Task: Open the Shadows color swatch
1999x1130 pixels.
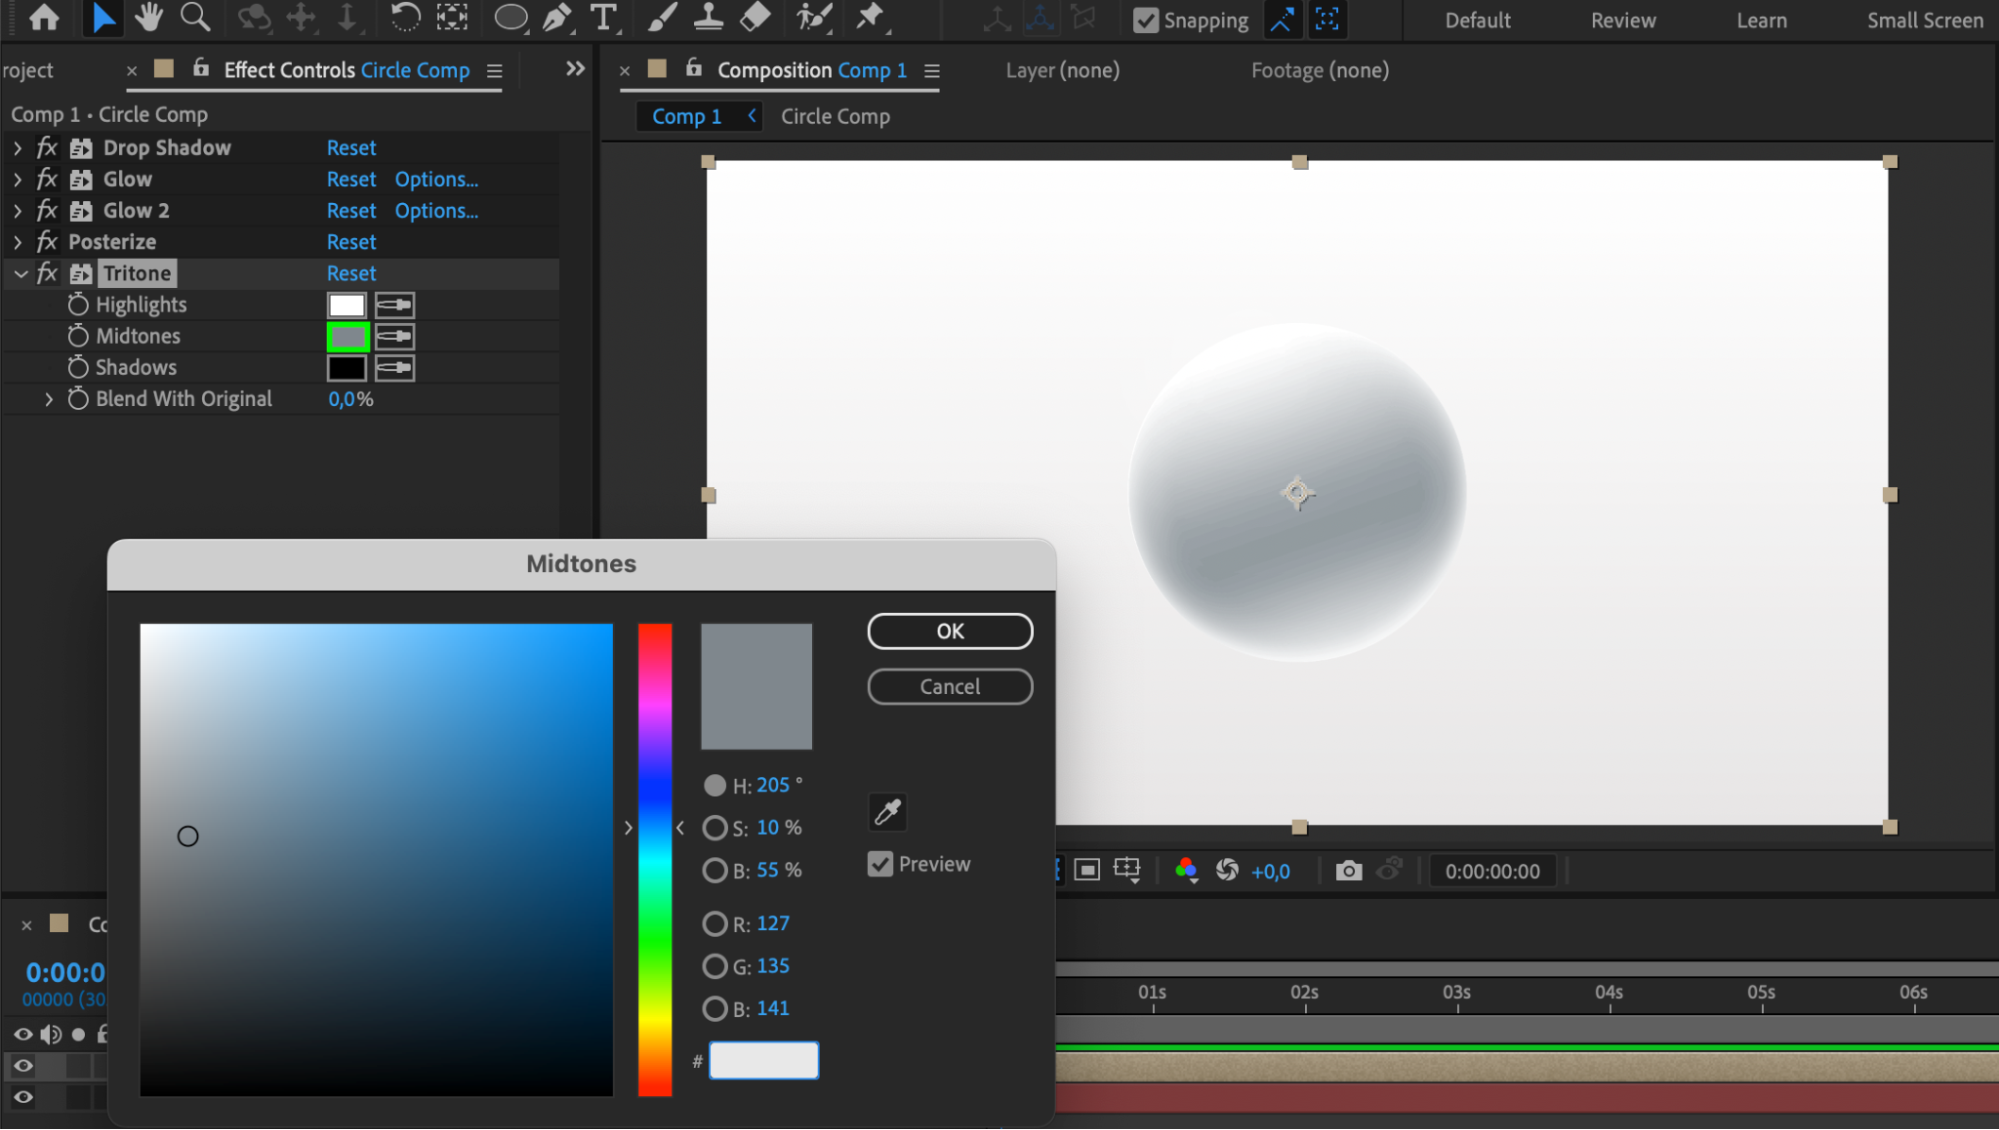Action: pos(347,368)
